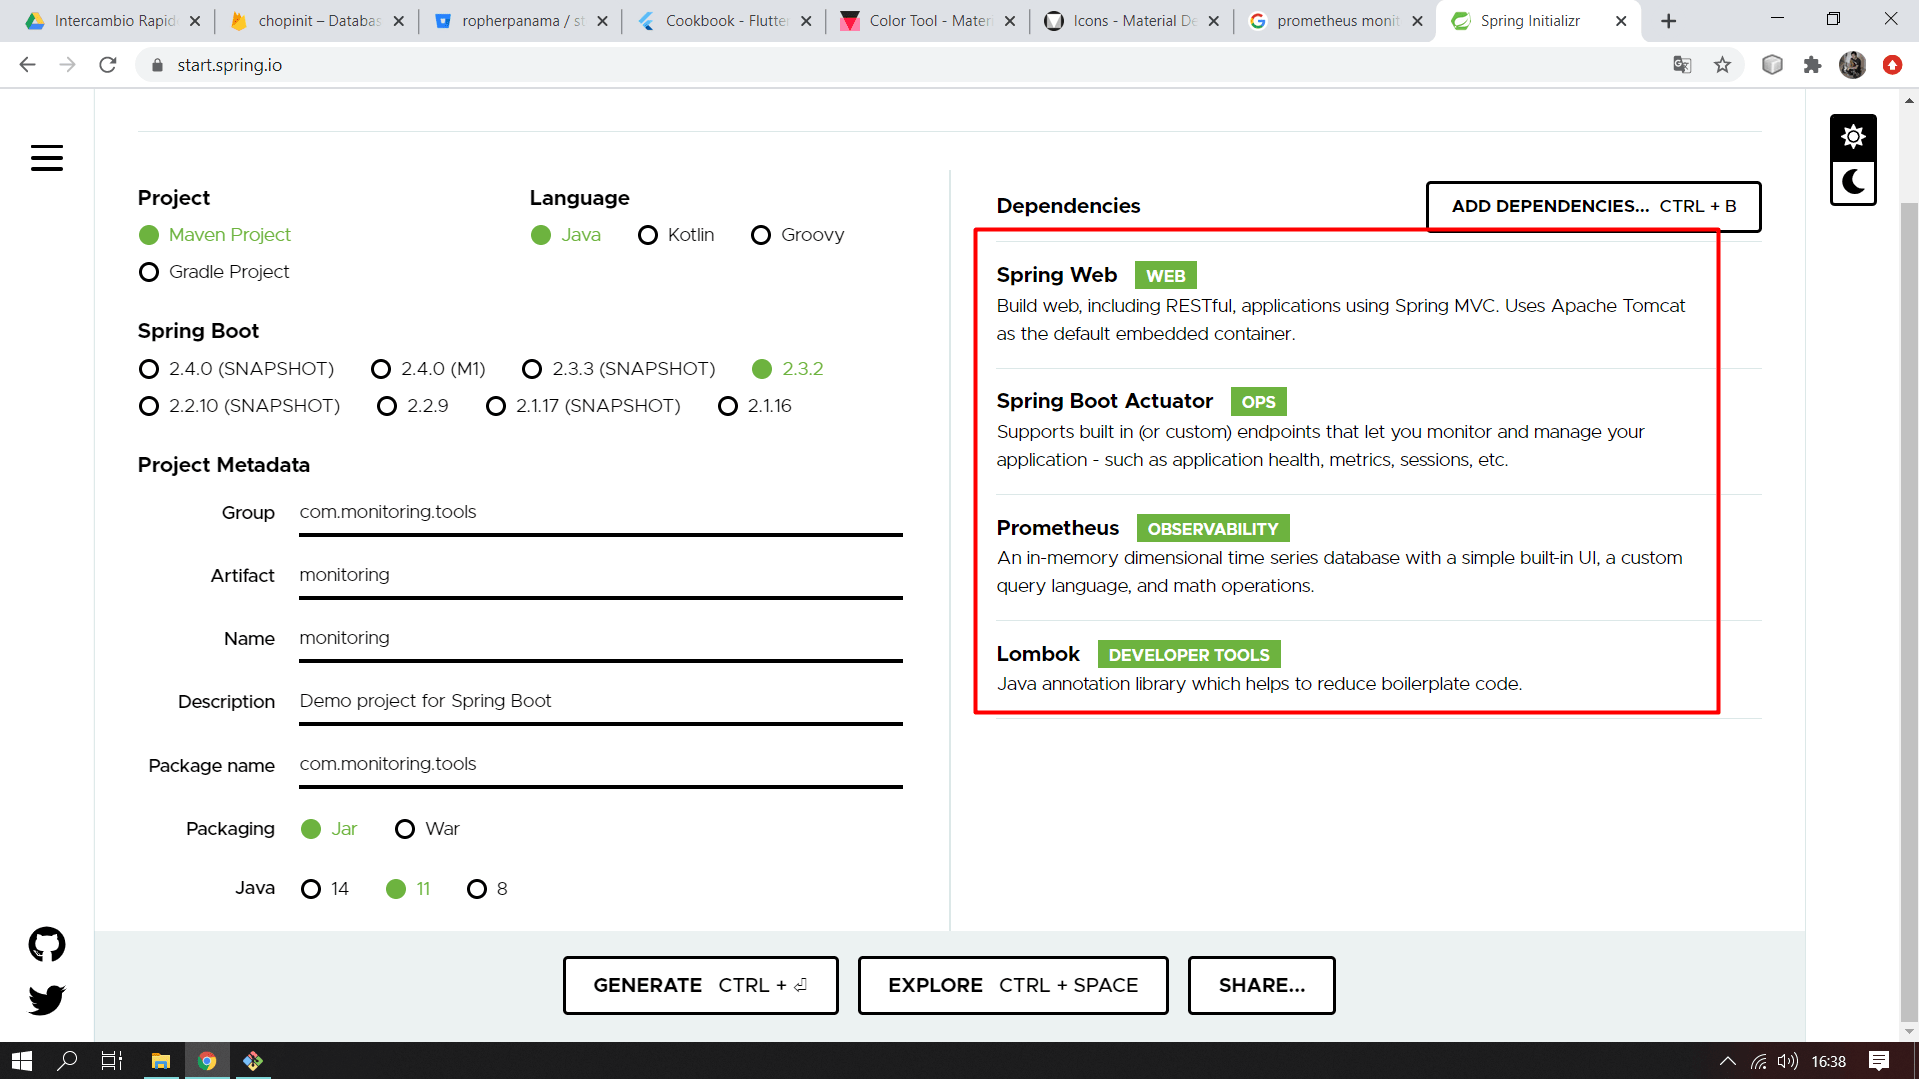Launch Visual Studio Code from the taskbar

[x=253, y=1060]
